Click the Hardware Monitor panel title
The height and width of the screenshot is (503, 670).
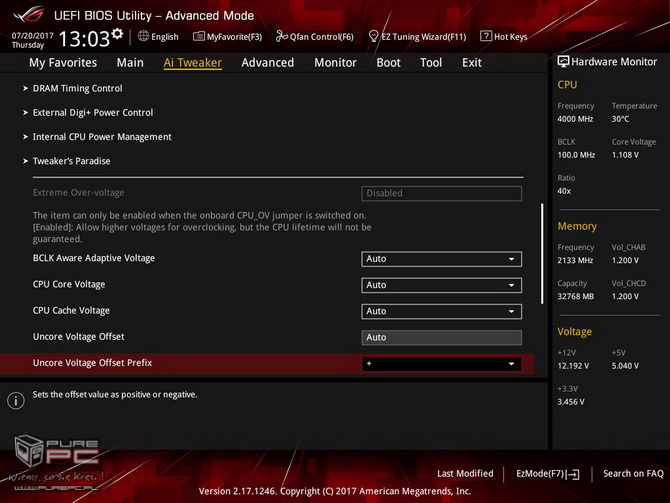pyautogui.click(x=614, y=62)
